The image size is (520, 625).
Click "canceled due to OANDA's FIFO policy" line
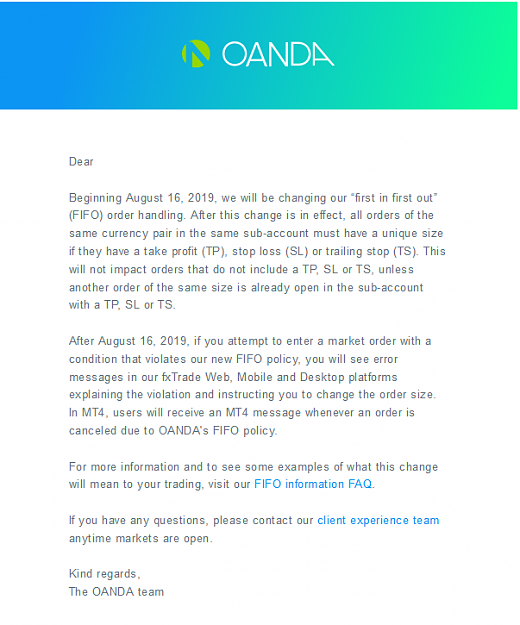coord(173,431)
